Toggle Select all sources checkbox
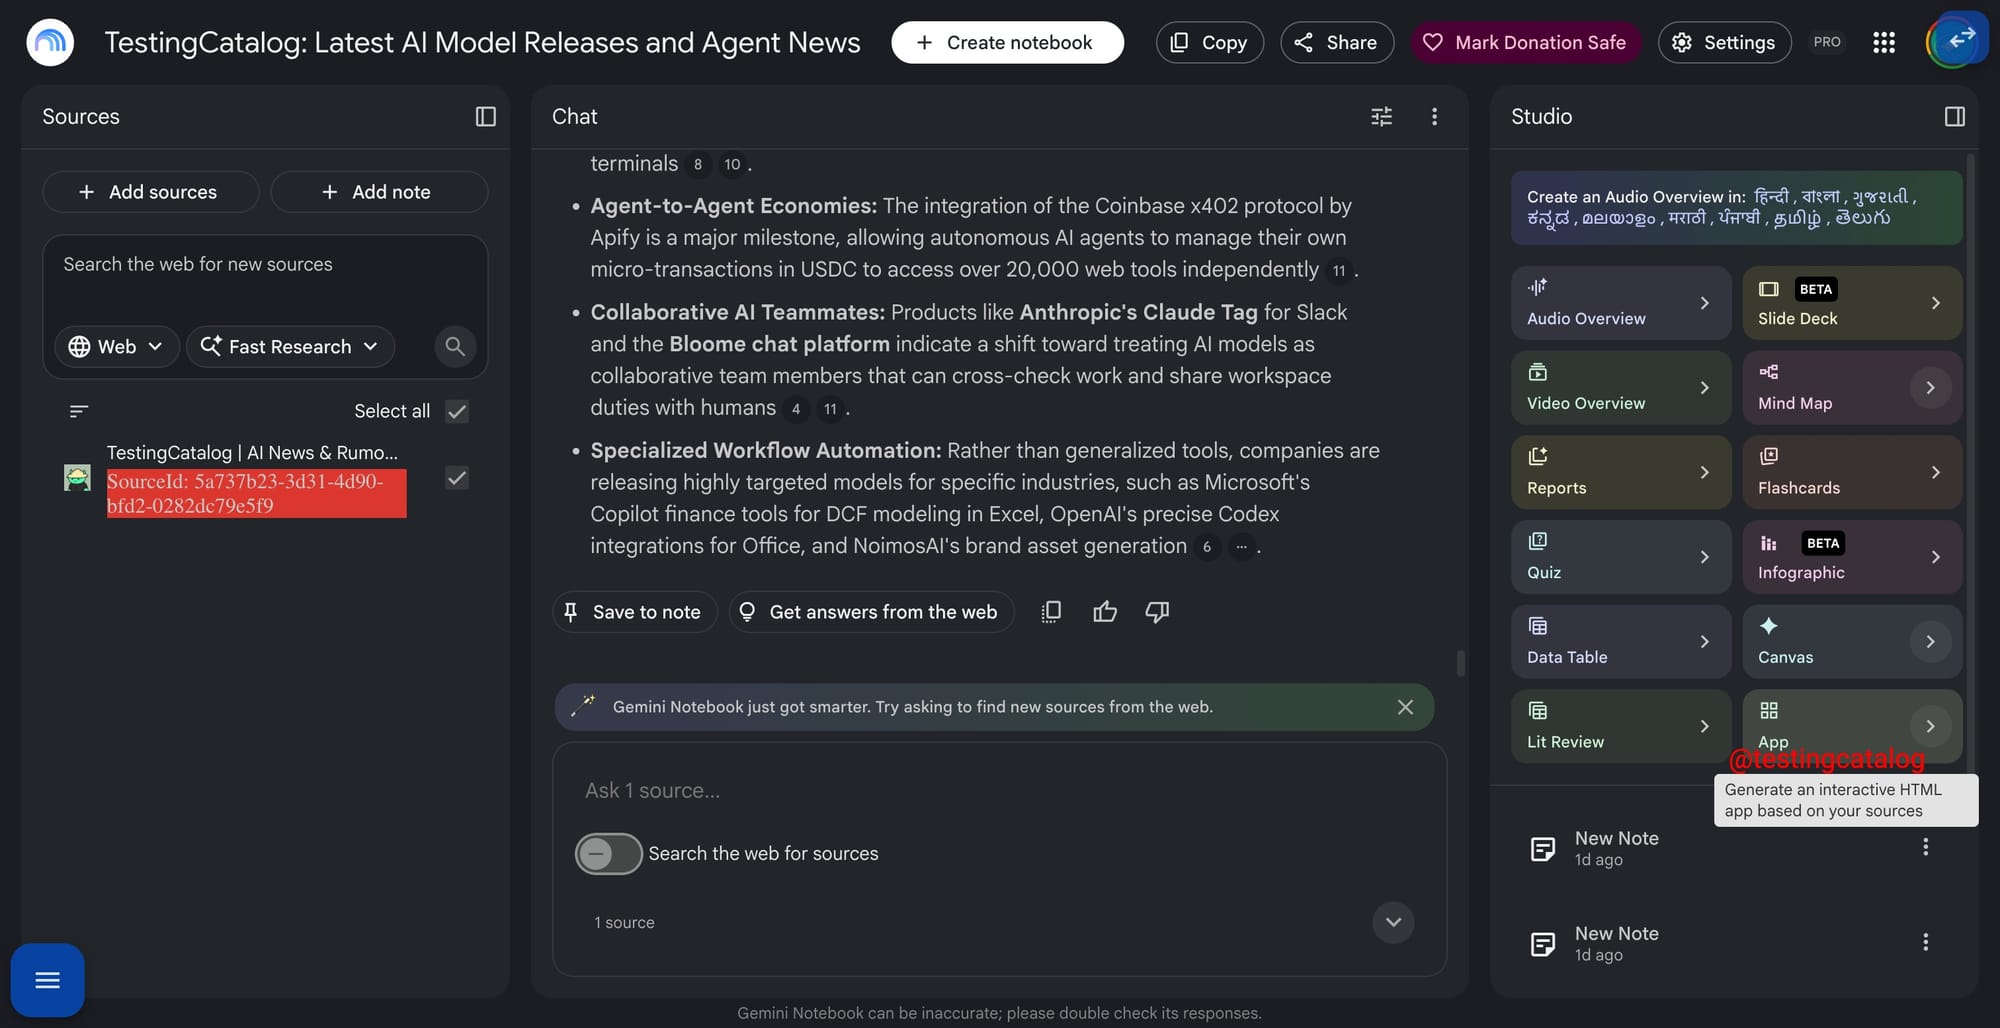Screen dimensions: 2000x1028 click(457, 411)
